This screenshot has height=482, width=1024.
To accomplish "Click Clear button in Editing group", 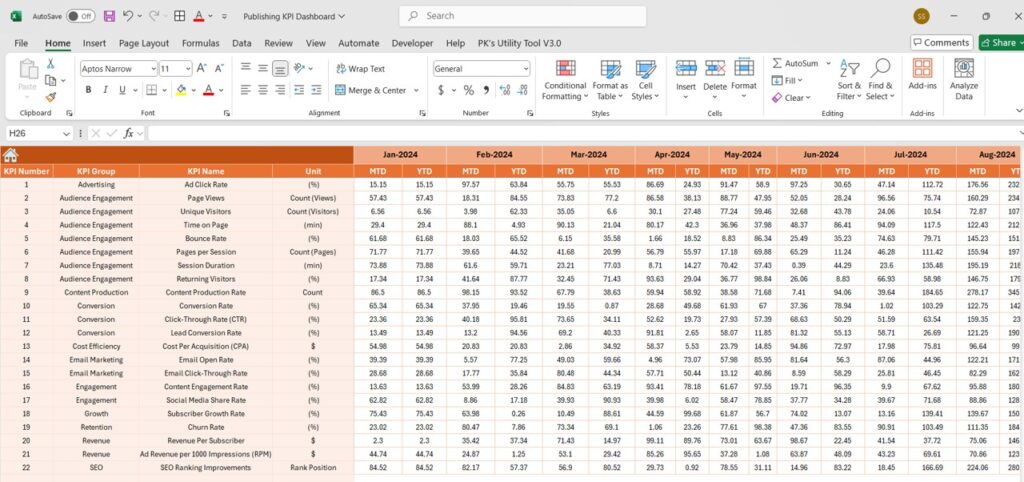I will click(x=791, y=97).
